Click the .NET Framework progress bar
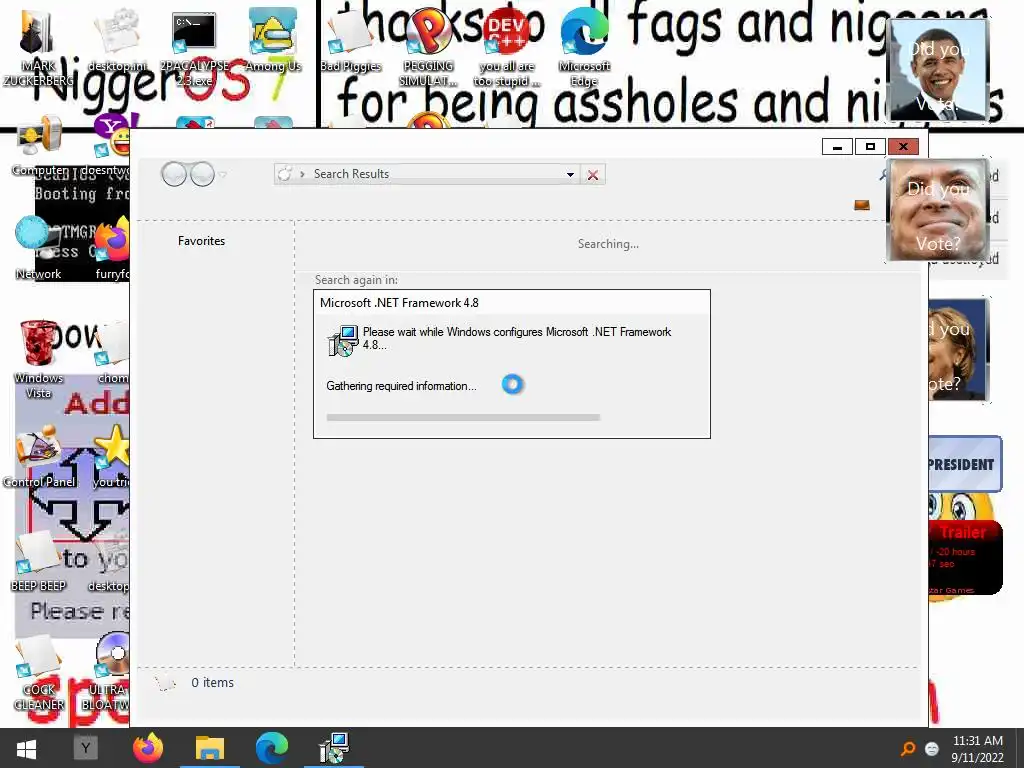This screenshot has width=1024, height=768. click(x=463, y=417)
